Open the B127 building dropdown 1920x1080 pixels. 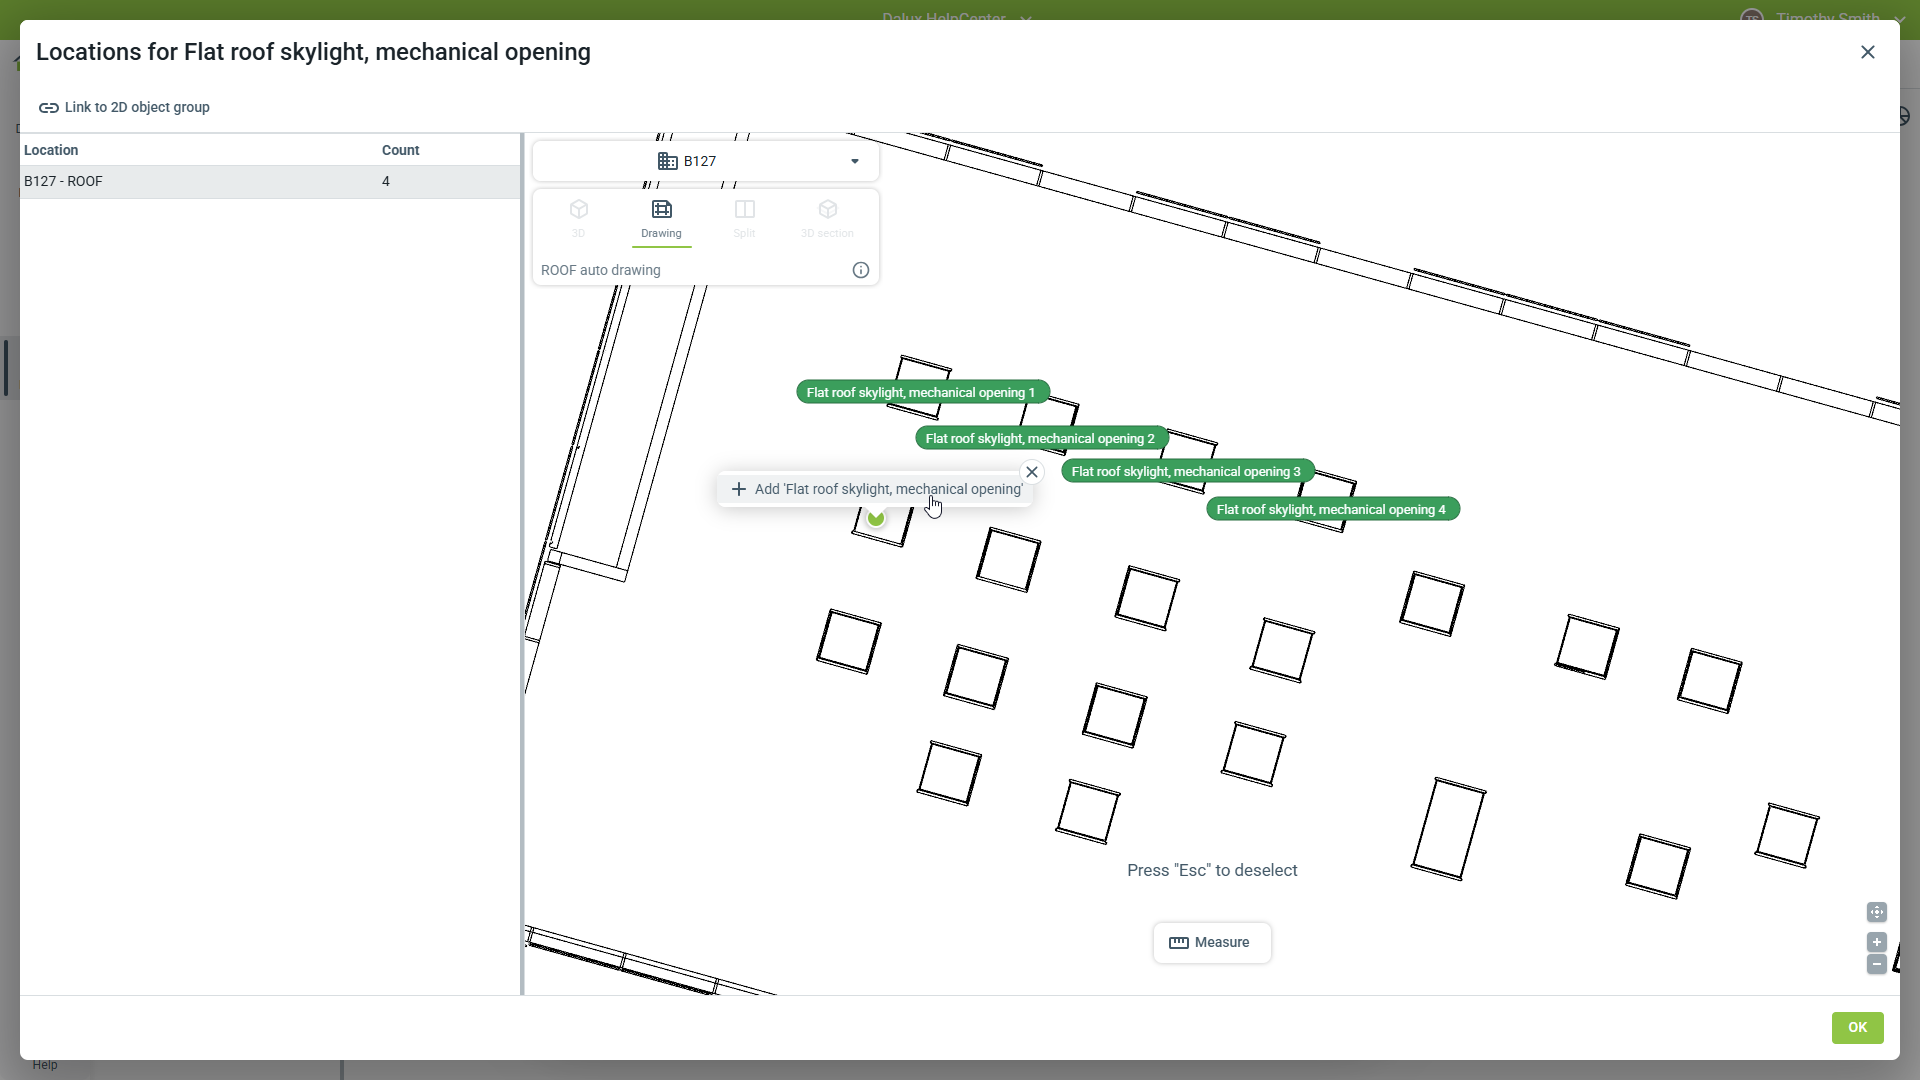tap(706, 161)
